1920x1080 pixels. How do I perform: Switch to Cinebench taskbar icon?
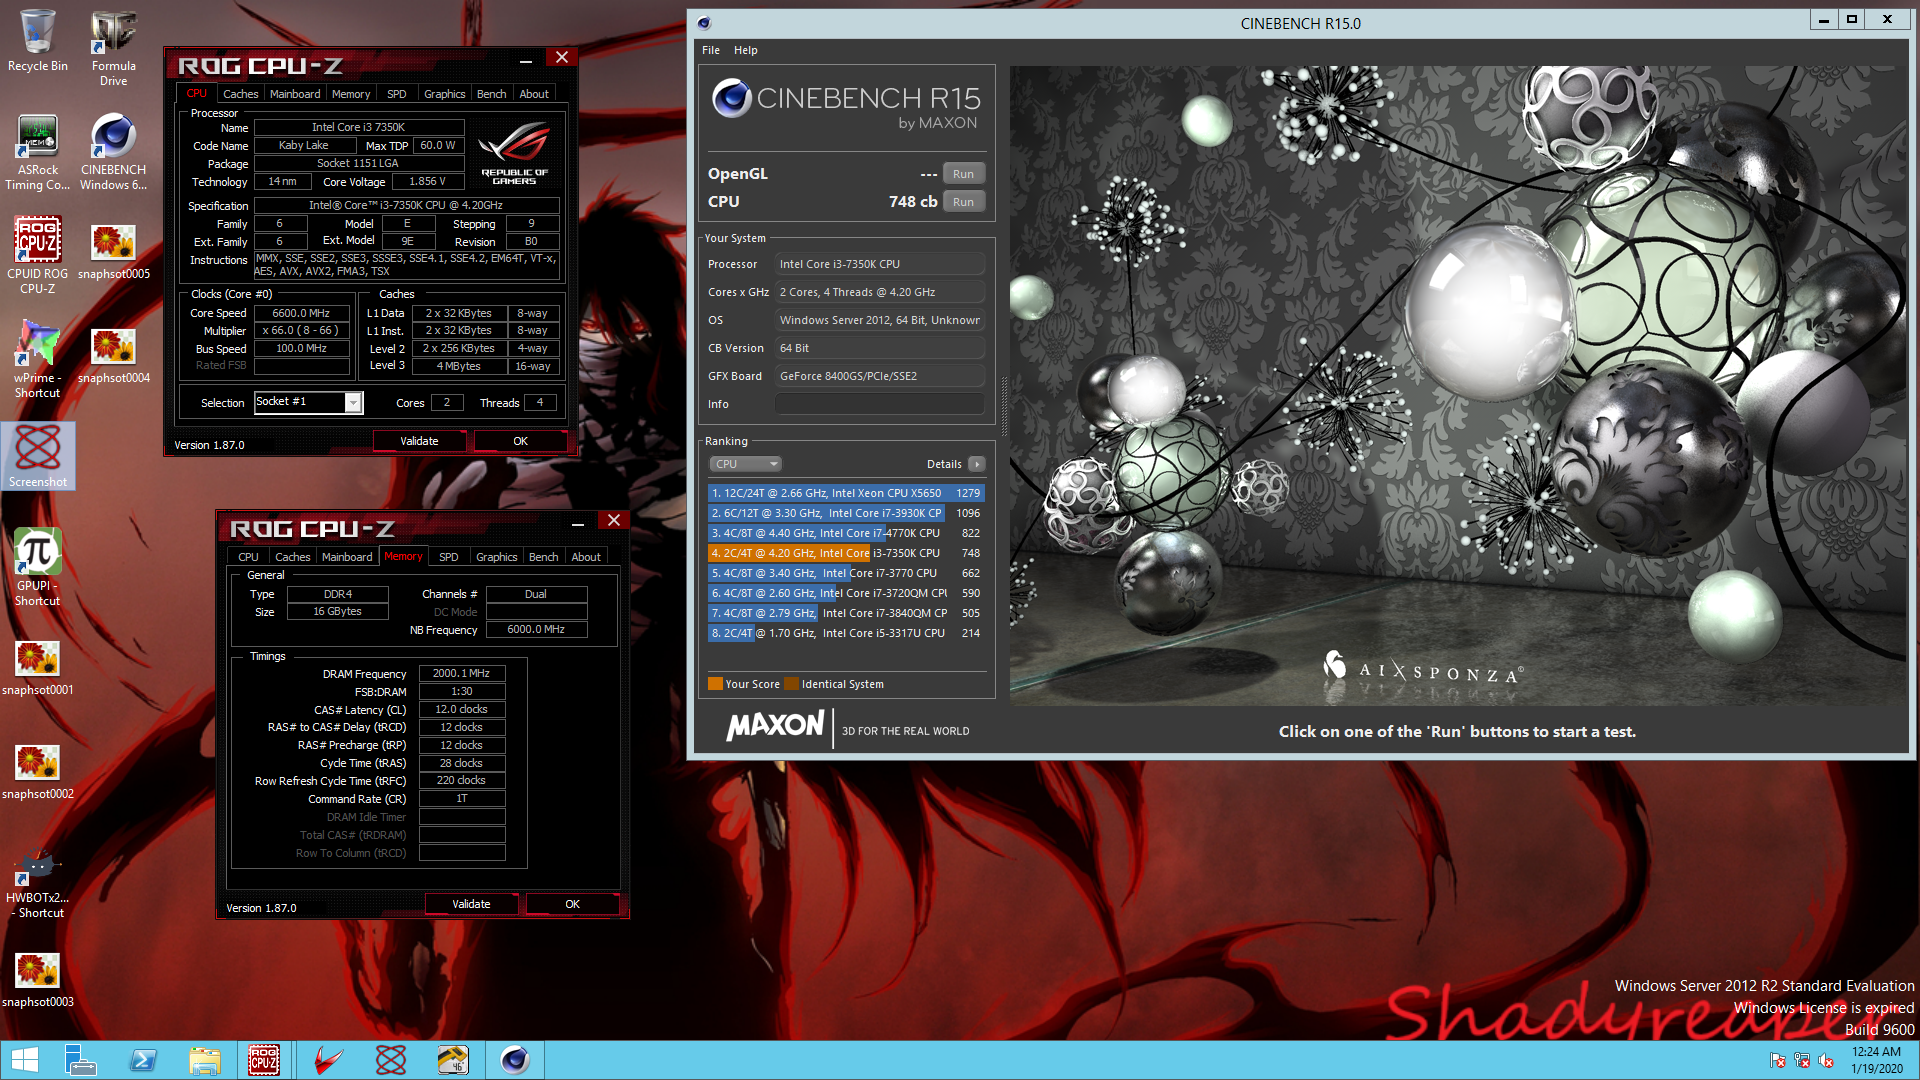[x=515, y=1060]
